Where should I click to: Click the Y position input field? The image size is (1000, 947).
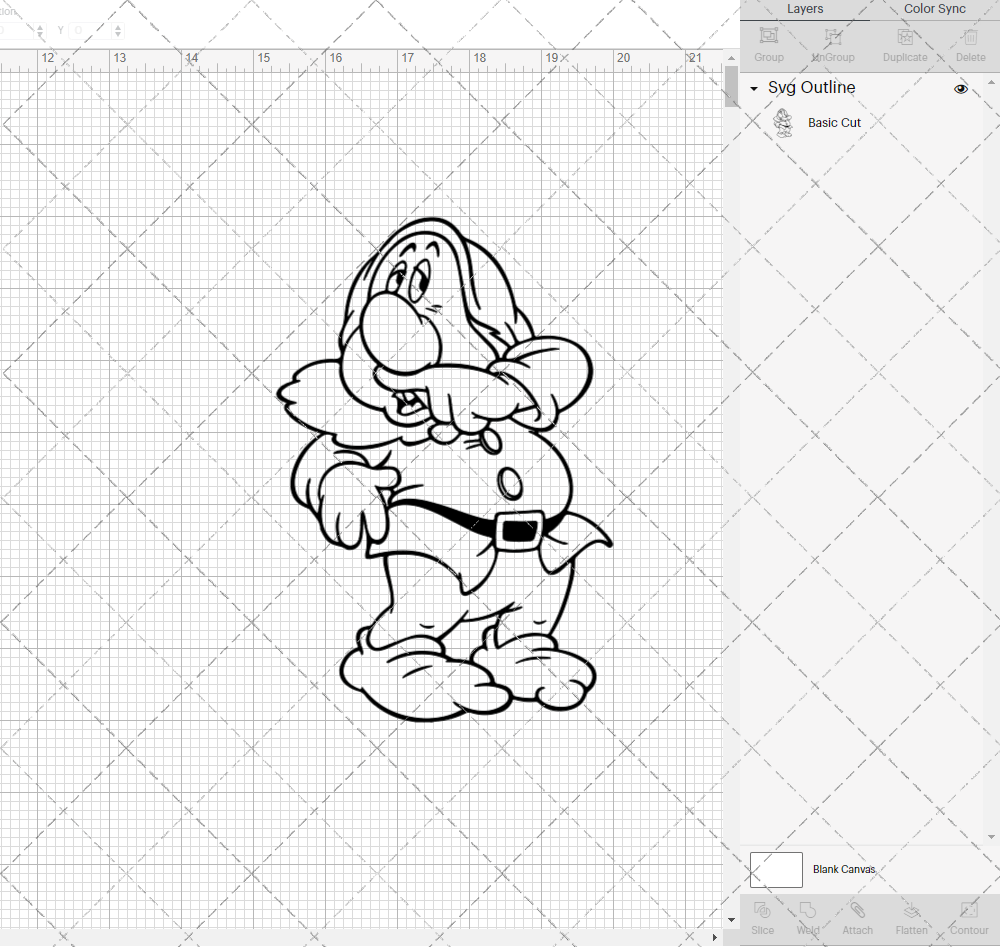pos(91,30)
